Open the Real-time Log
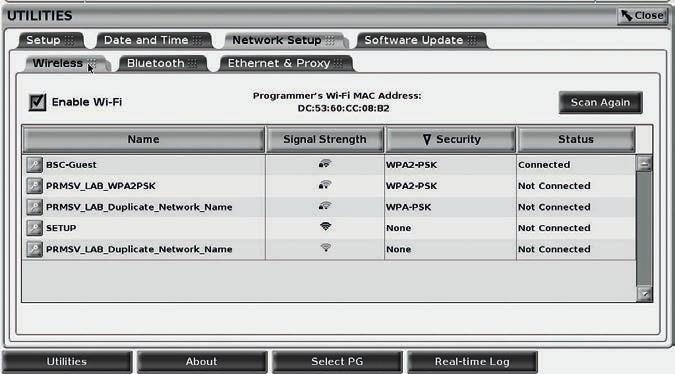The image size is (675, 374). [x=472, y=362]
